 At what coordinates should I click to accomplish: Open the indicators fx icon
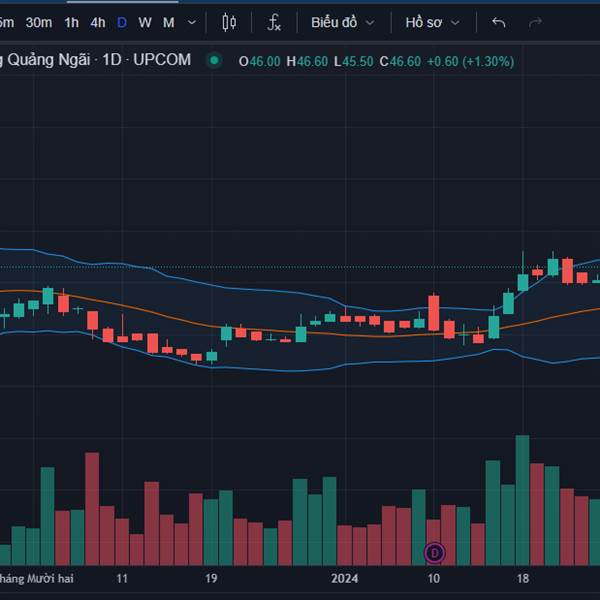(x=274, y=23)
